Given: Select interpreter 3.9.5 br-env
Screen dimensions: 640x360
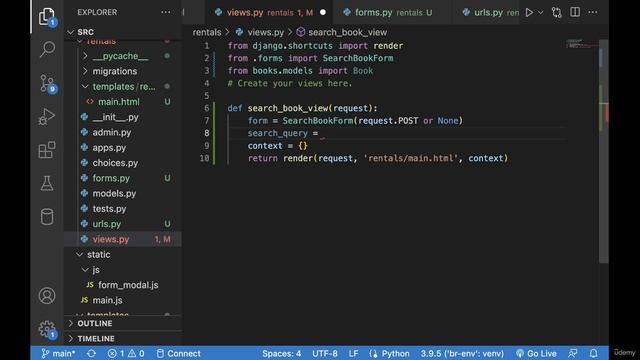Looking at the screenshot, I should (x=462, y=353).
